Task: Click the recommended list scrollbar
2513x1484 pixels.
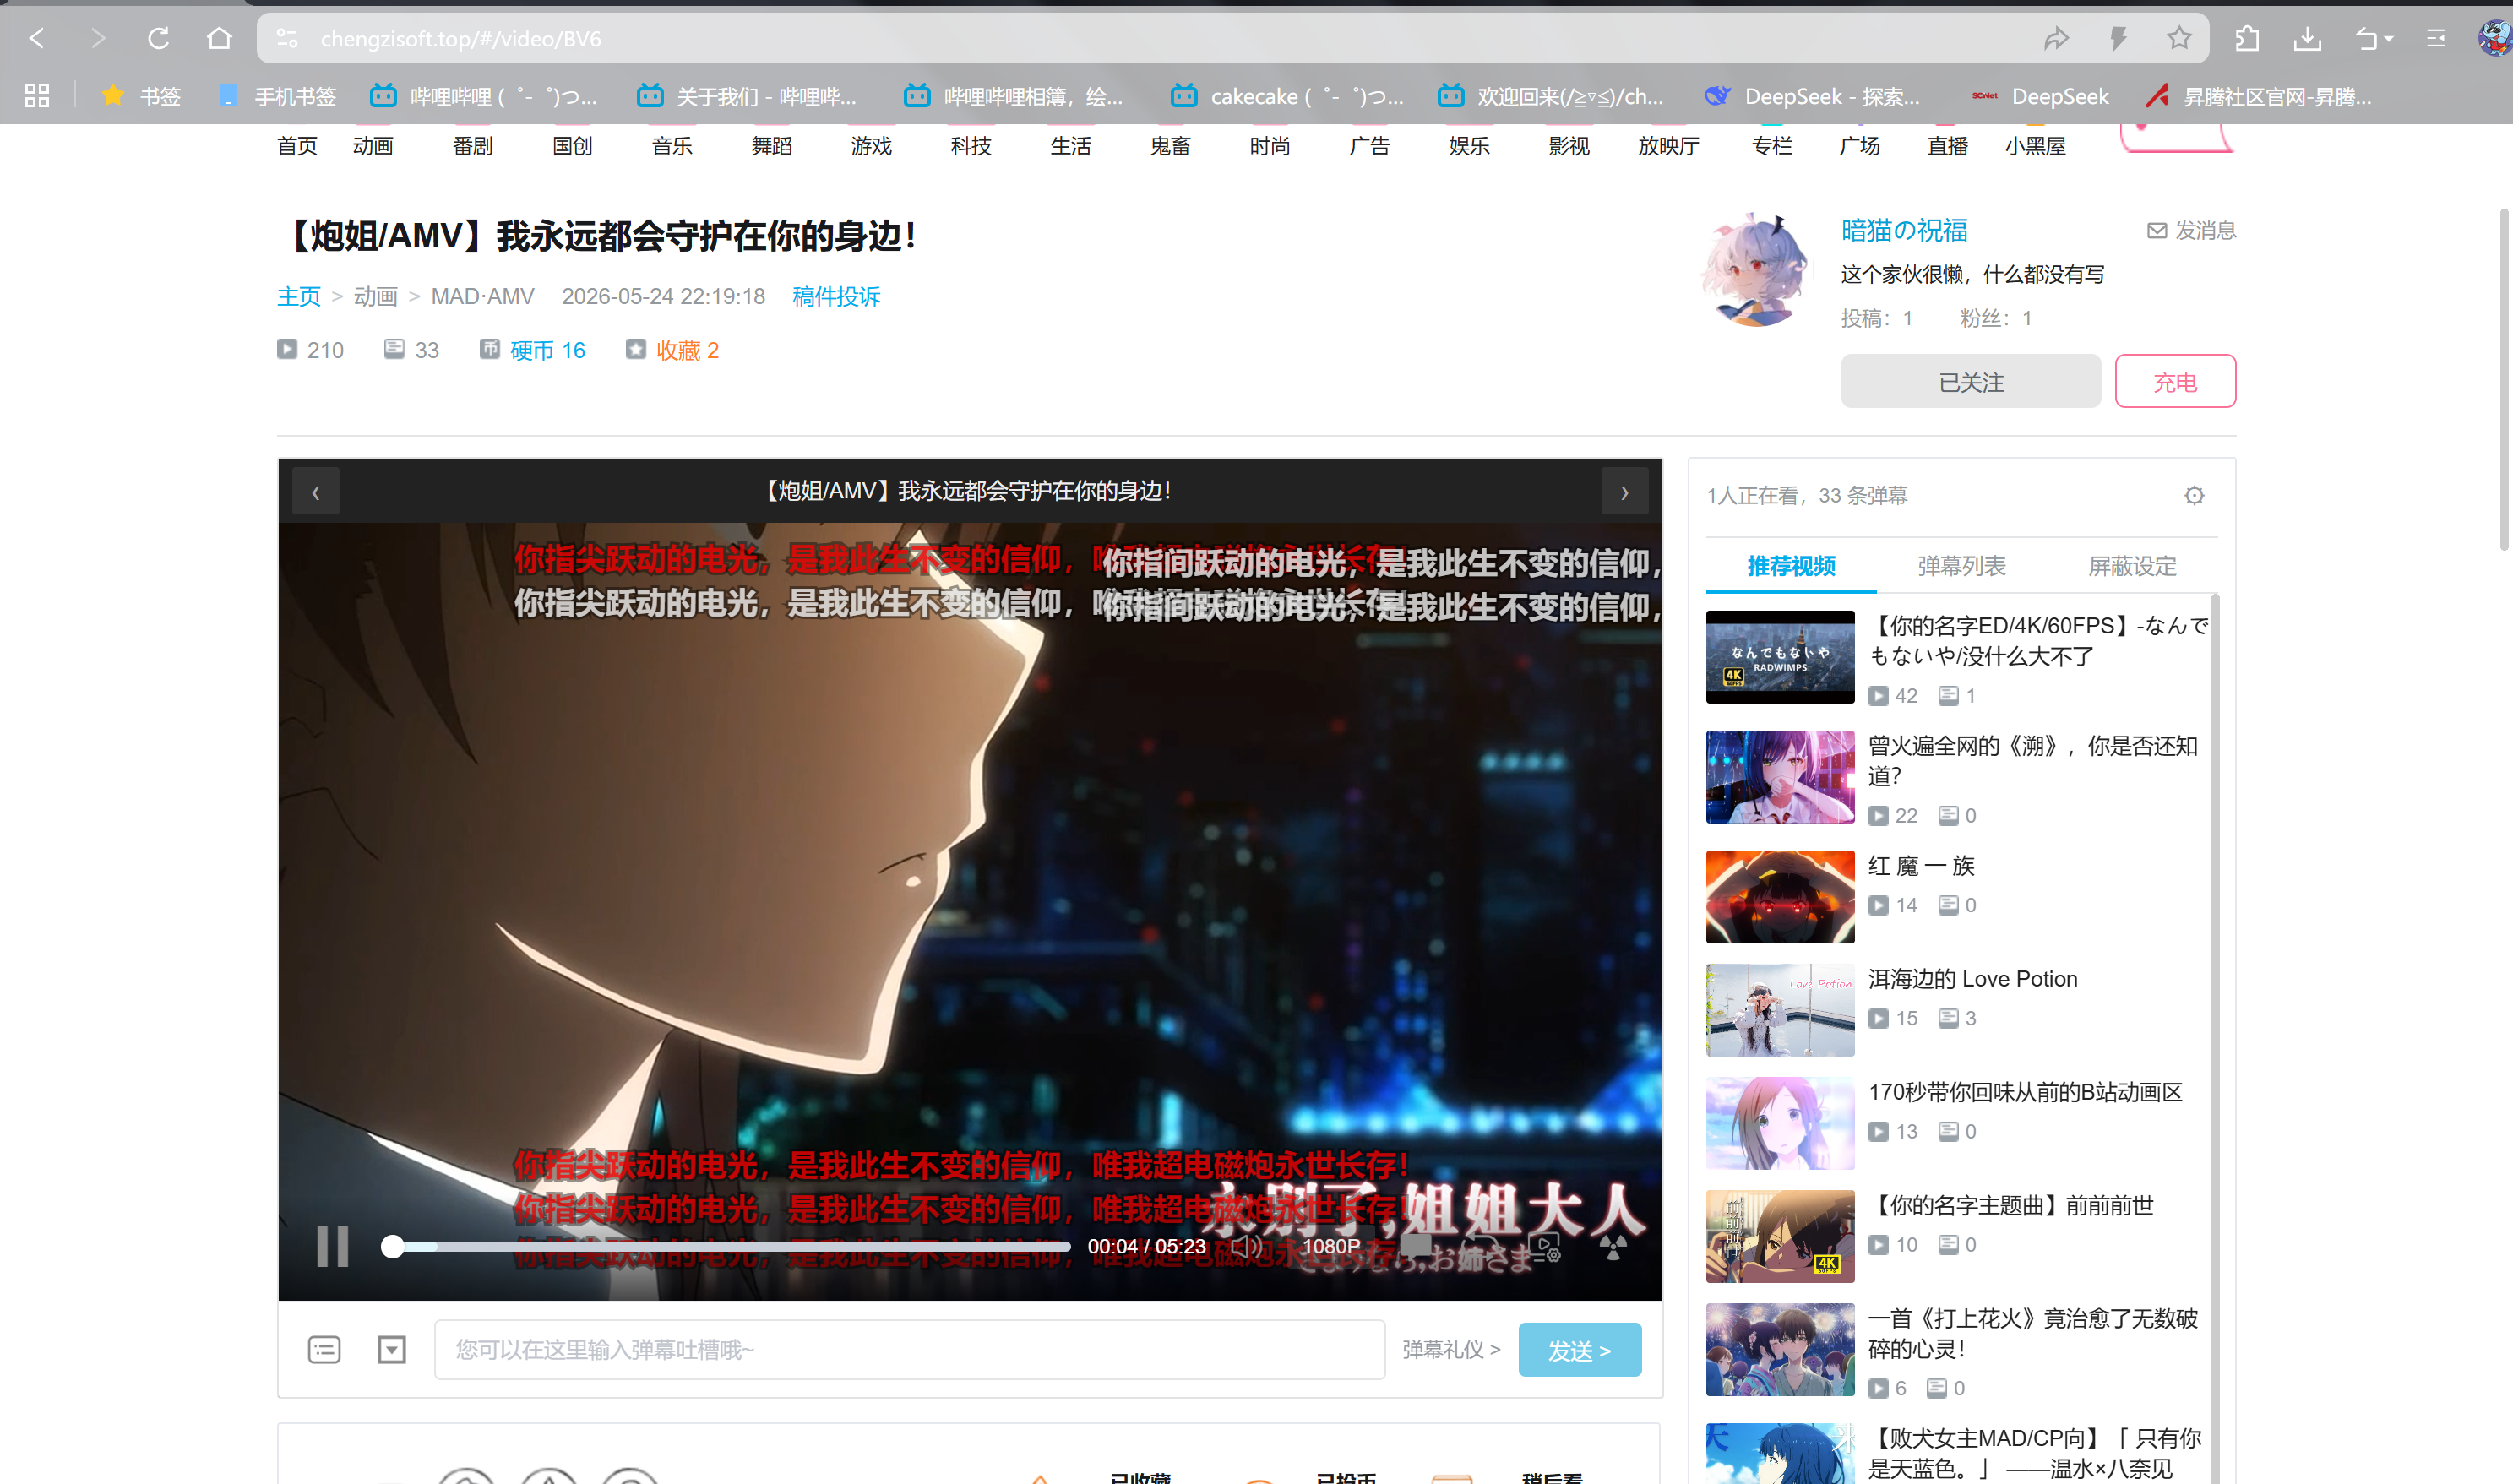Action: pos(2215,1038)
